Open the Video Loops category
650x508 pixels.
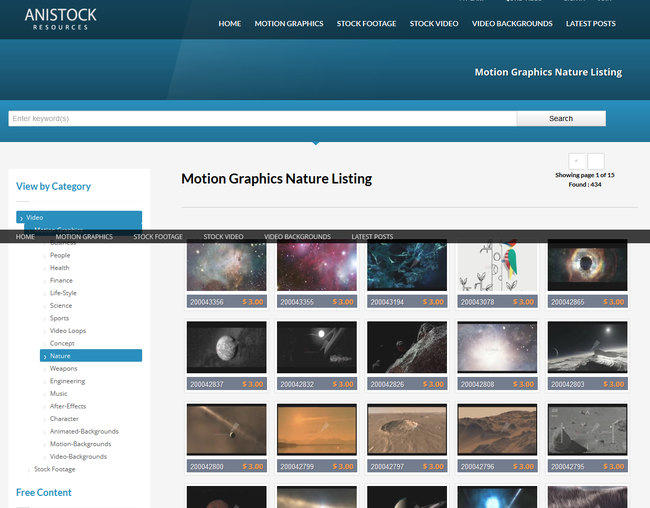pyautogui.click(x=68, y=331)
